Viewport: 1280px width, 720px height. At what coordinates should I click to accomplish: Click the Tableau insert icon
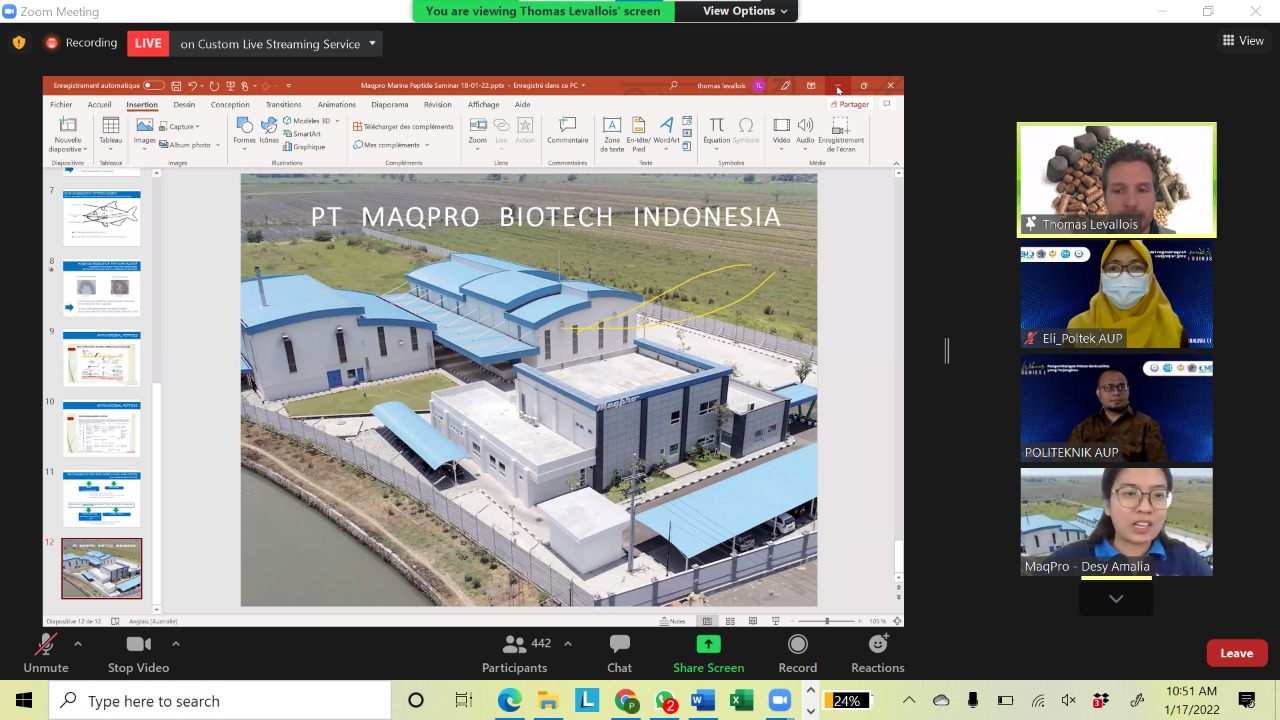click(x=111, y=134)
